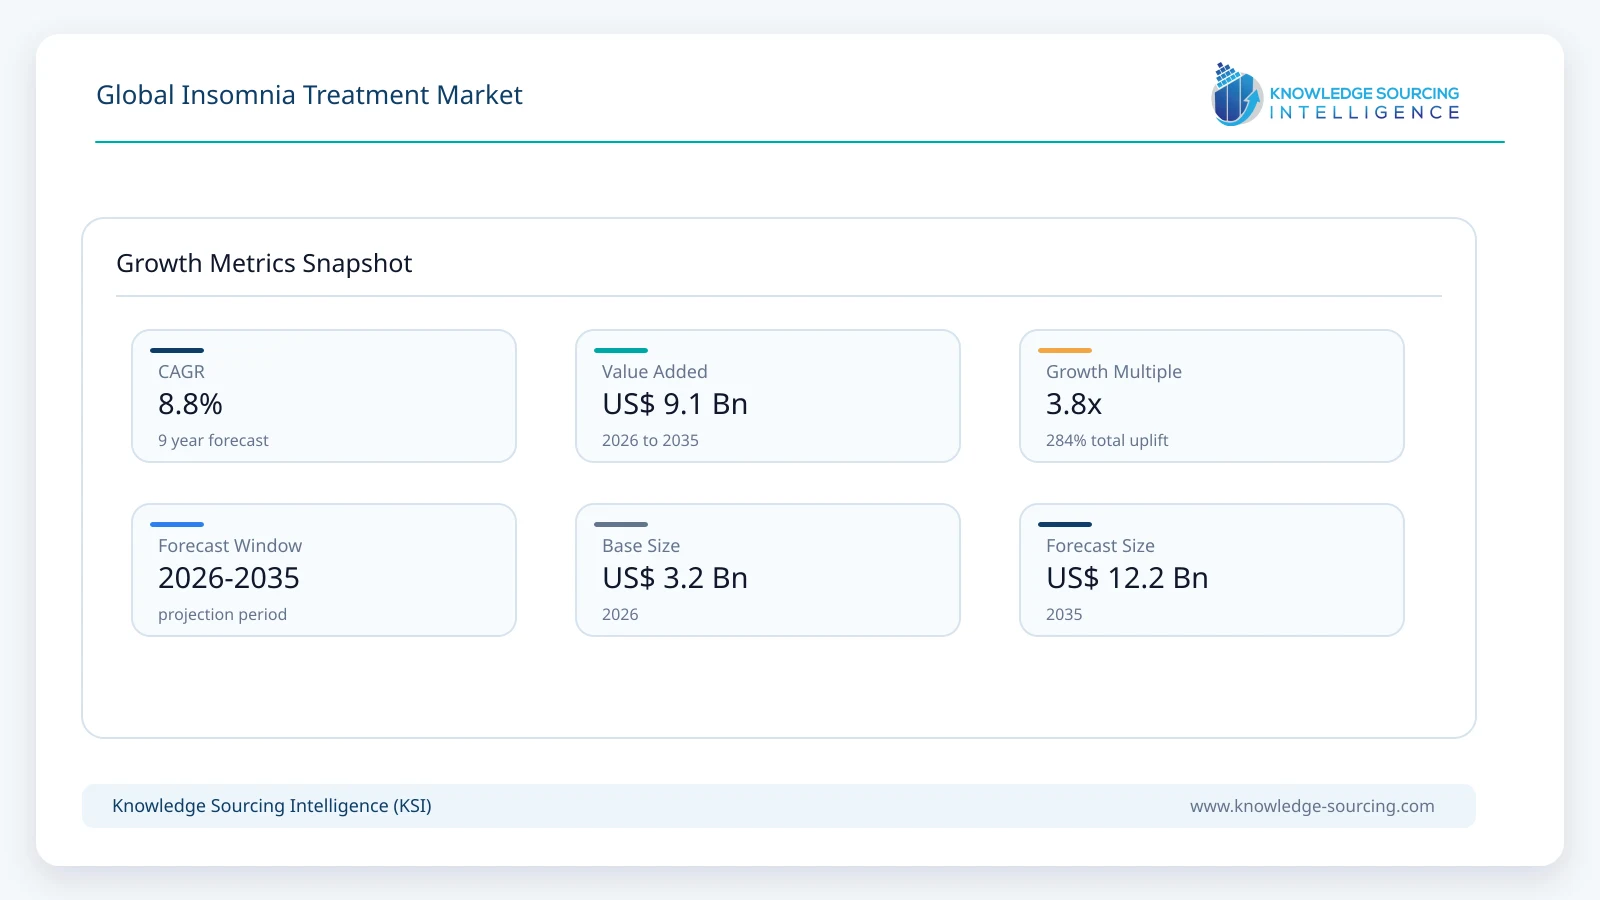Click the '2035' caption under Forecast Size

pos(1064,614)
